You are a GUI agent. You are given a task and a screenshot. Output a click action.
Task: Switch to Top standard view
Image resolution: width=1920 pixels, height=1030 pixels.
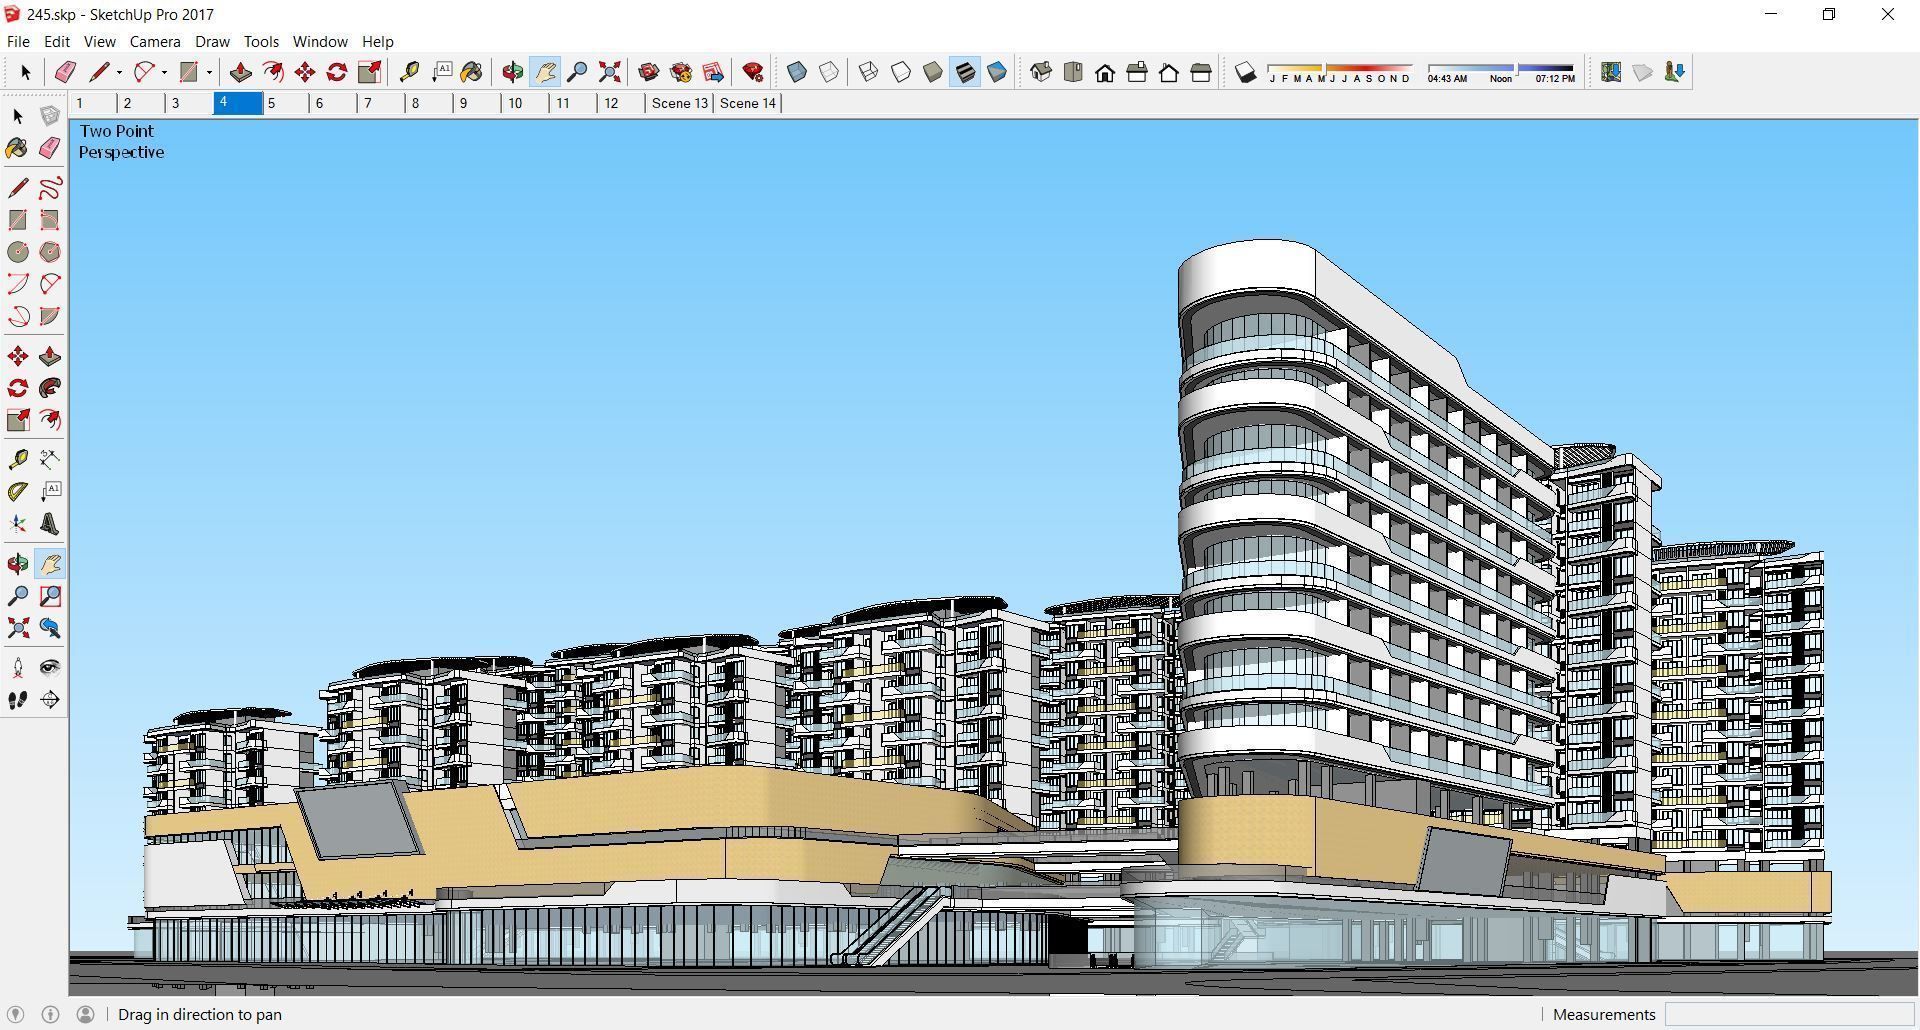point(1073,72)
